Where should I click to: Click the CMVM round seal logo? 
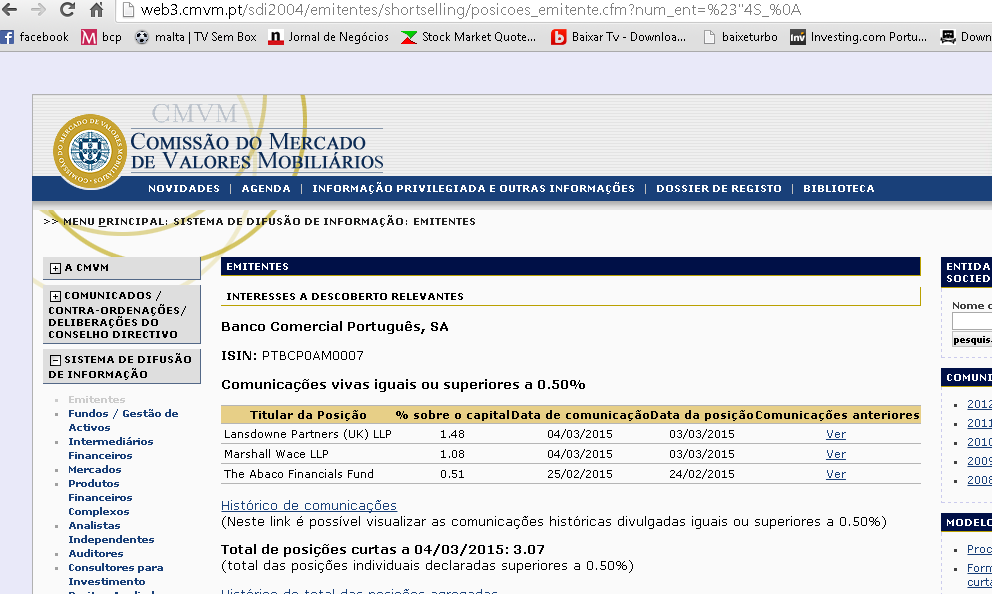[89, 152]
